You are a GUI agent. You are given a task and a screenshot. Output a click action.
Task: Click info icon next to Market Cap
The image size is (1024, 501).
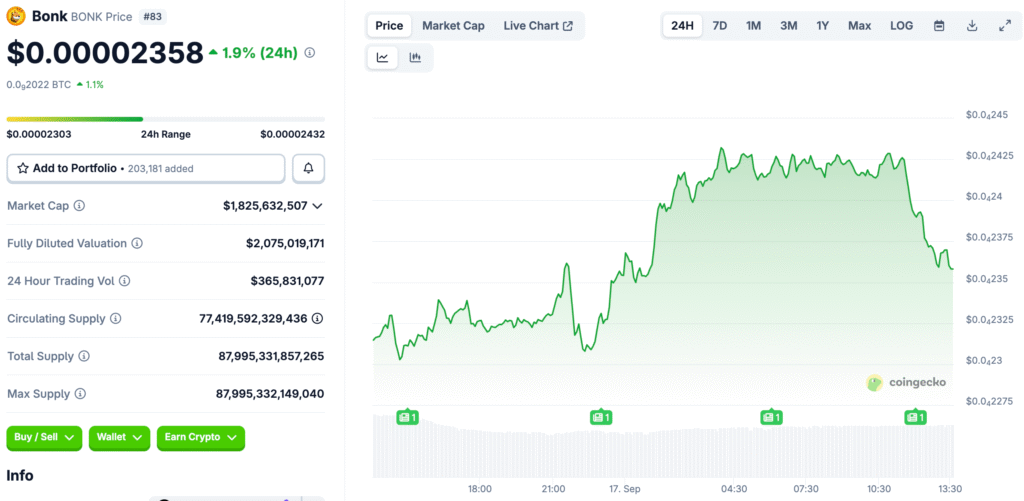pyautogui.click(x=79, y=206)
